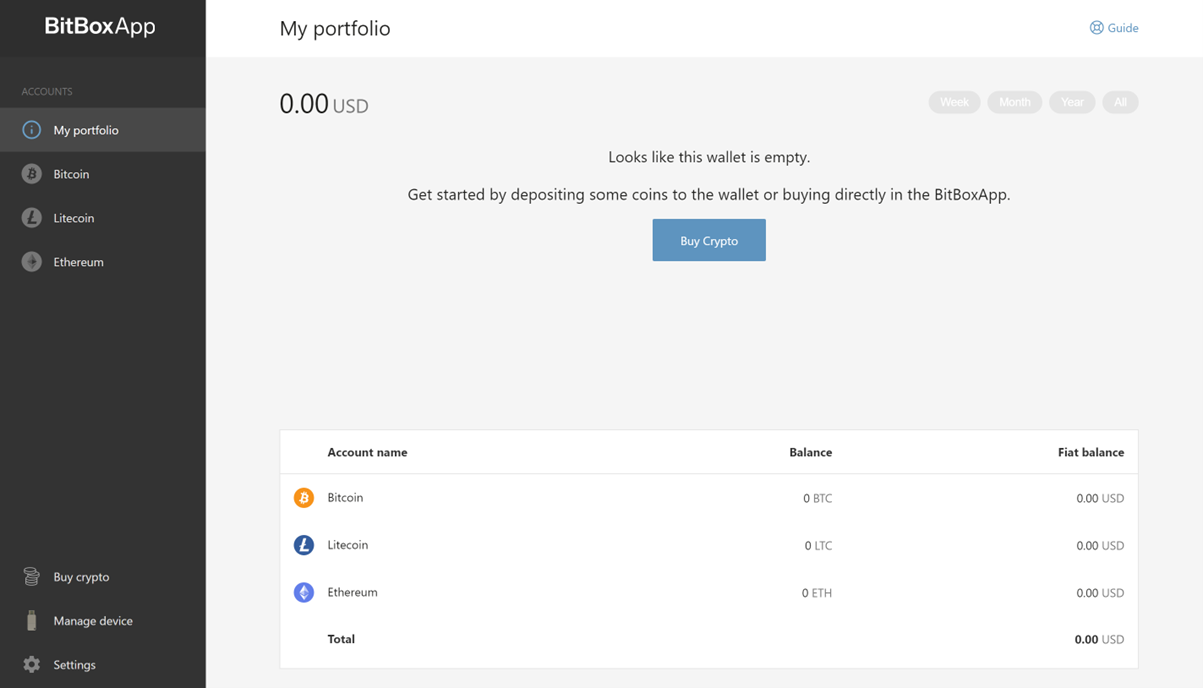This screenshot has height=688, width=1203.
Task: Click the Account name column header
Action: click(x=367, y=452)
